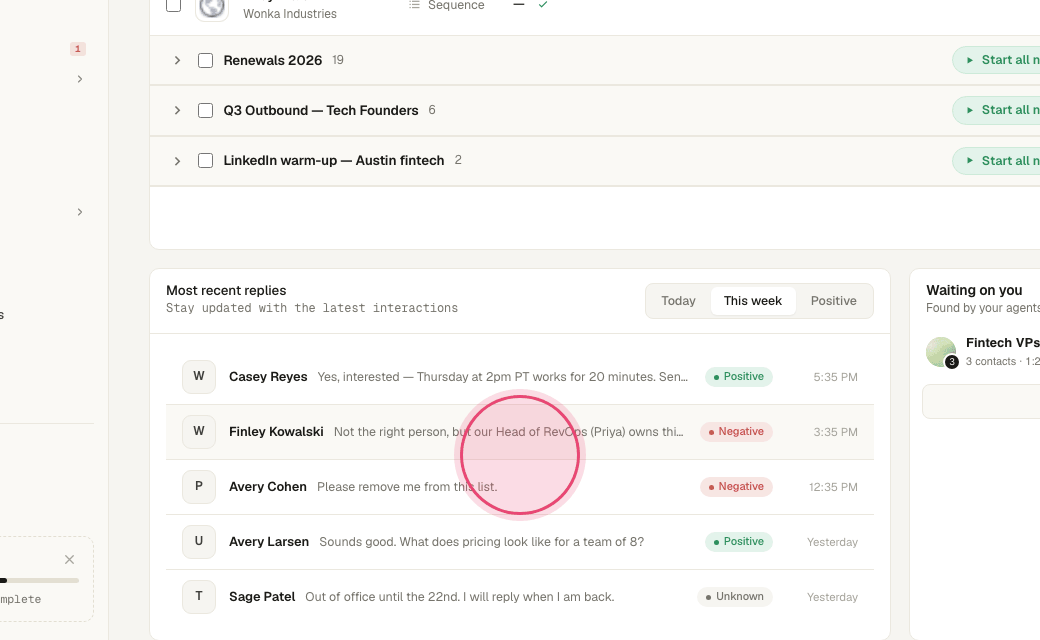Click the Sequence list icon

click(x=415, y=5)
